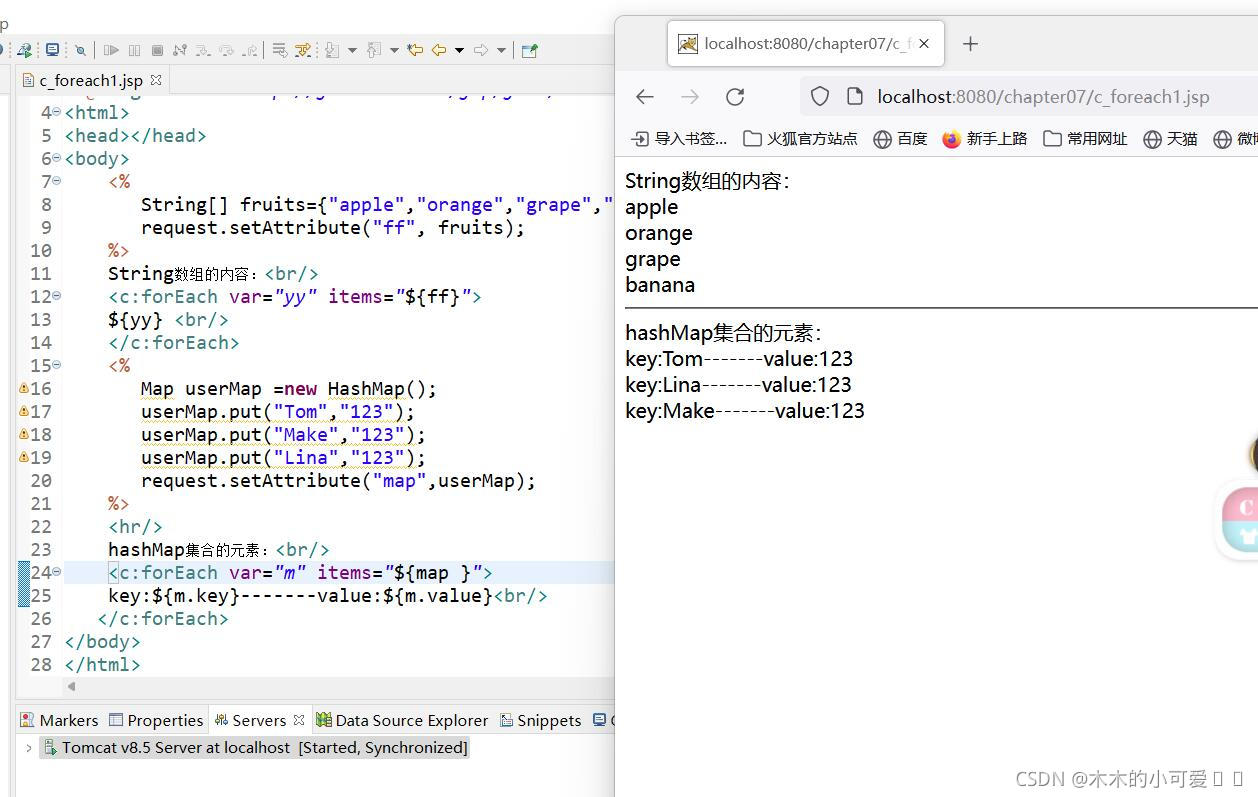Switch to the Properties tab
The image size is (1258, 797).
164,719
